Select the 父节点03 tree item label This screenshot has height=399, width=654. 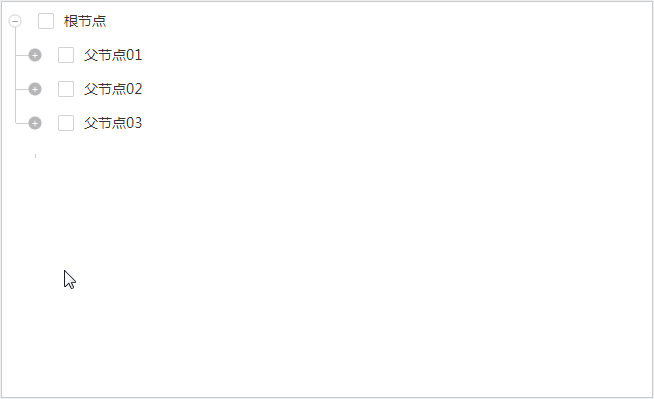coord(113,123)
